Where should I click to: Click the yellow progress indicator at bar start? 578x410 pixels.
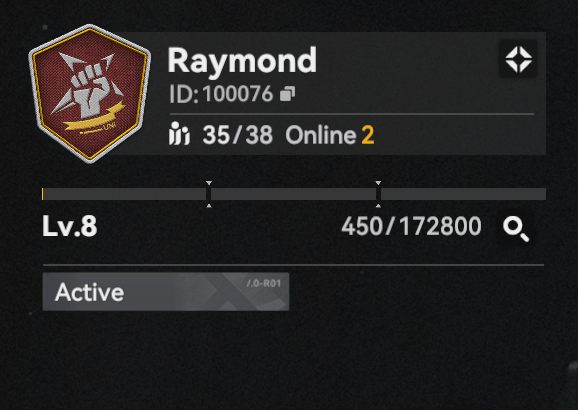pyautogui.click(x=43, y=194)
